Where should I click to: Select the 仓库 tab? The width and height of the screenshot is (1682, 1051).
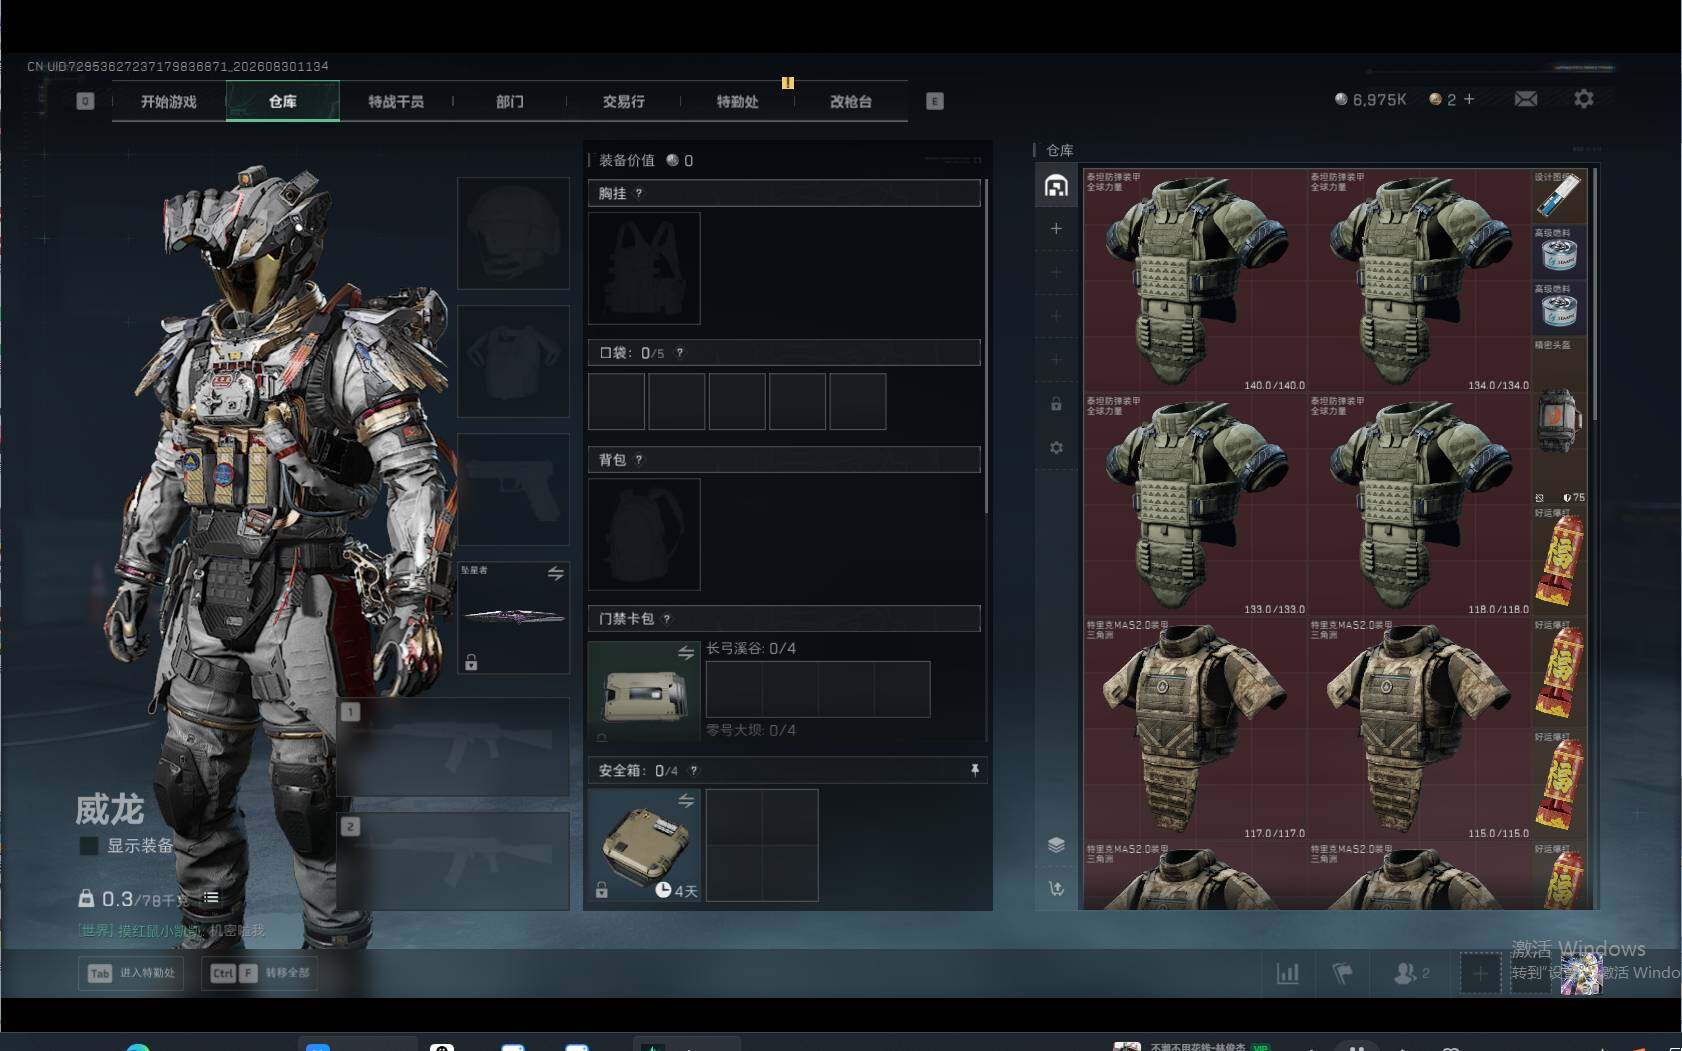[283, 101]
